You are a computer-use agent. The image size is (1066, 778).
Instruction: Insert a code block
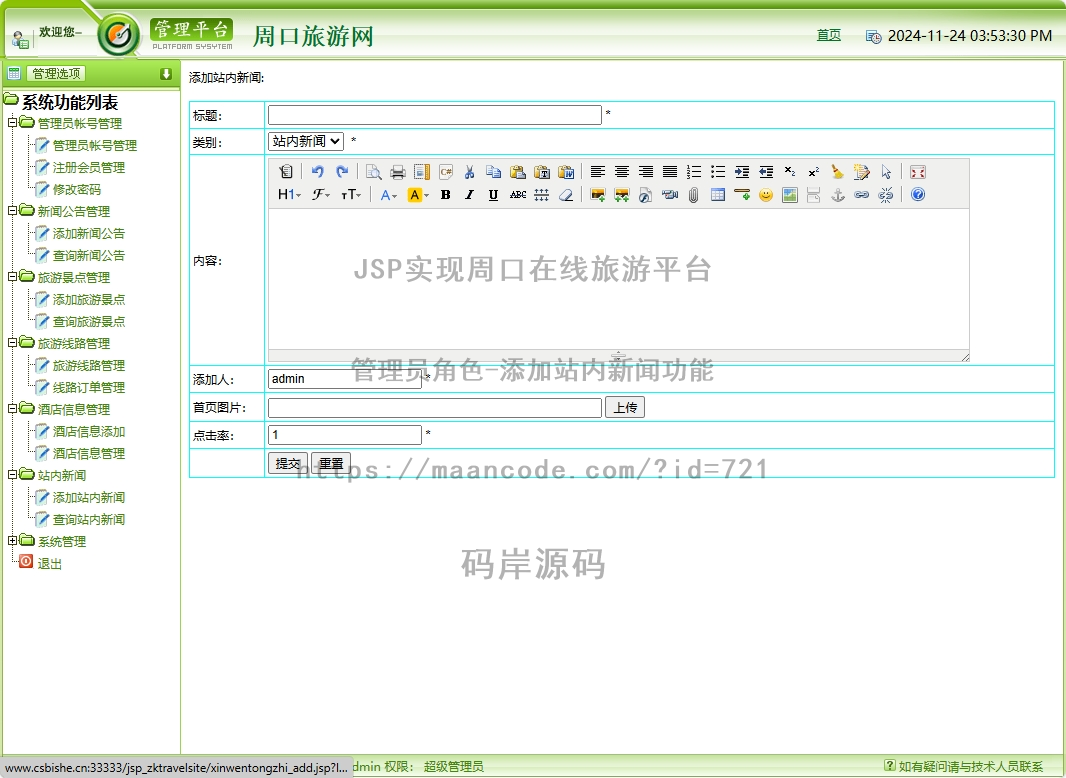446,172
